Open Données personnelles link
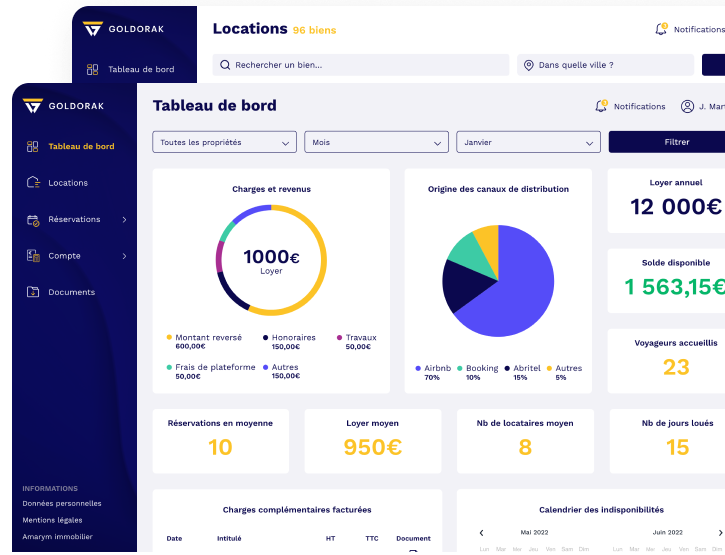725x555 pixels. 62,503
